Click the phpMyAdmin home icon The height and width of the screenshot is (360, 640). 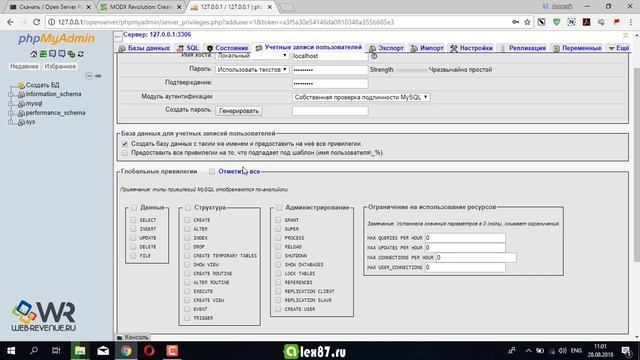[x=34, y=54]
